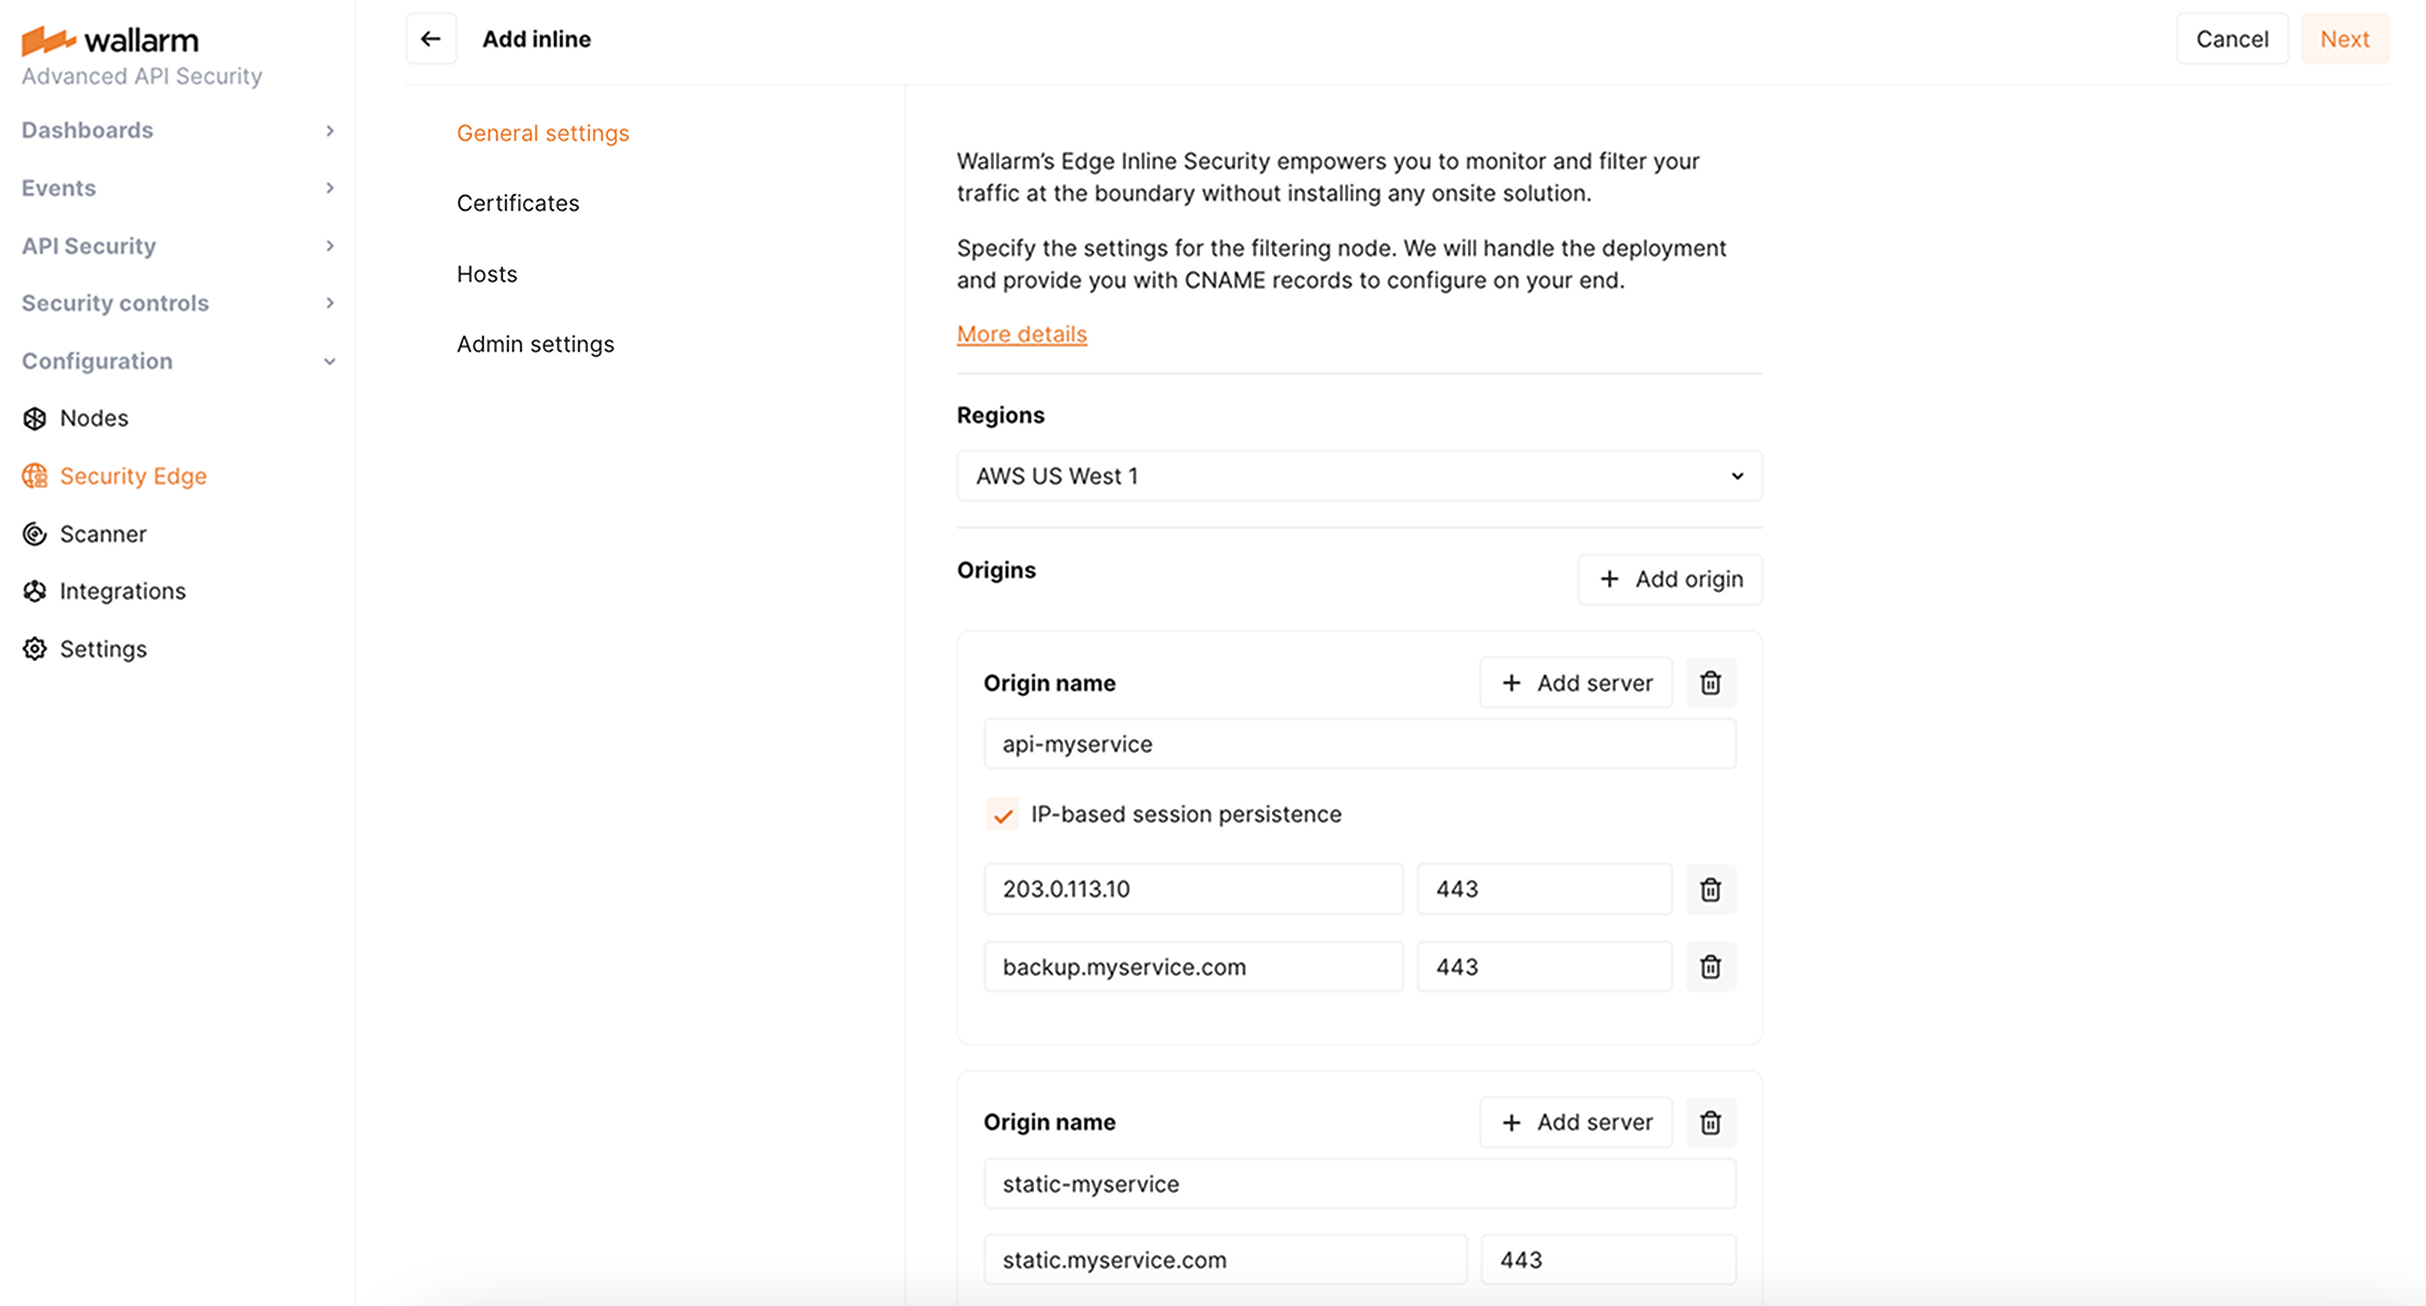Add server to static-myservice origin
2426x1306 pixels.
click(1575, 1122)
